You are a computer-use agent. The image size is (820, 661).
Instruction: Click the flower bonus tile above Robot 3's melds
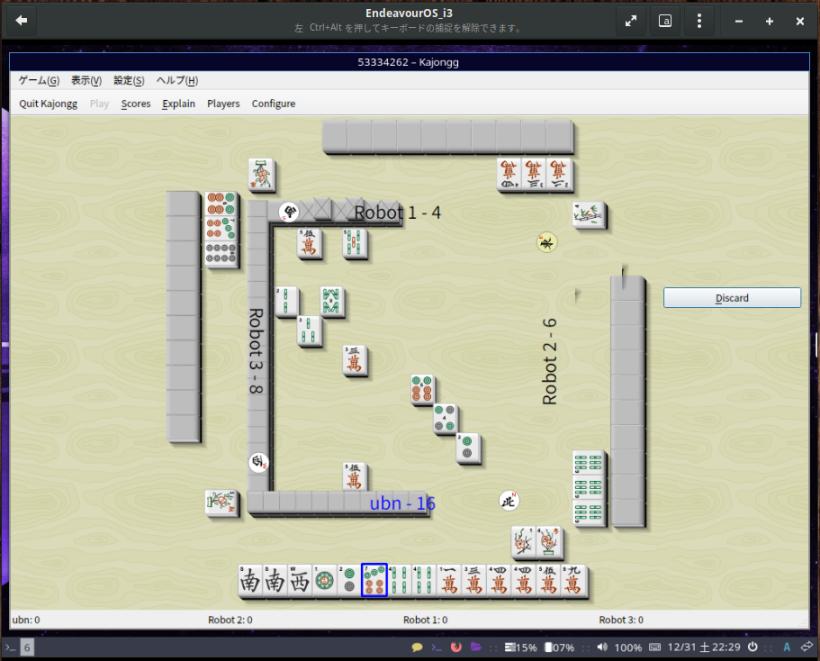[x=261, y=174]
